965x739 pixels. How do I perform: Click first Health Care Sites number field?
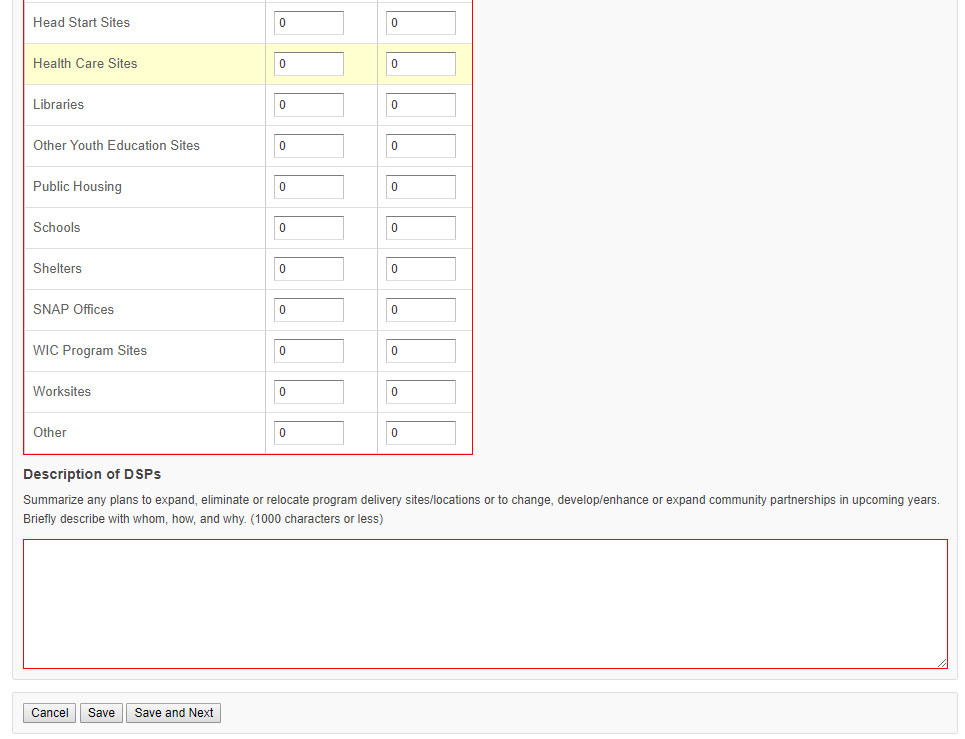pyautogui.click(x=309, y=64)
